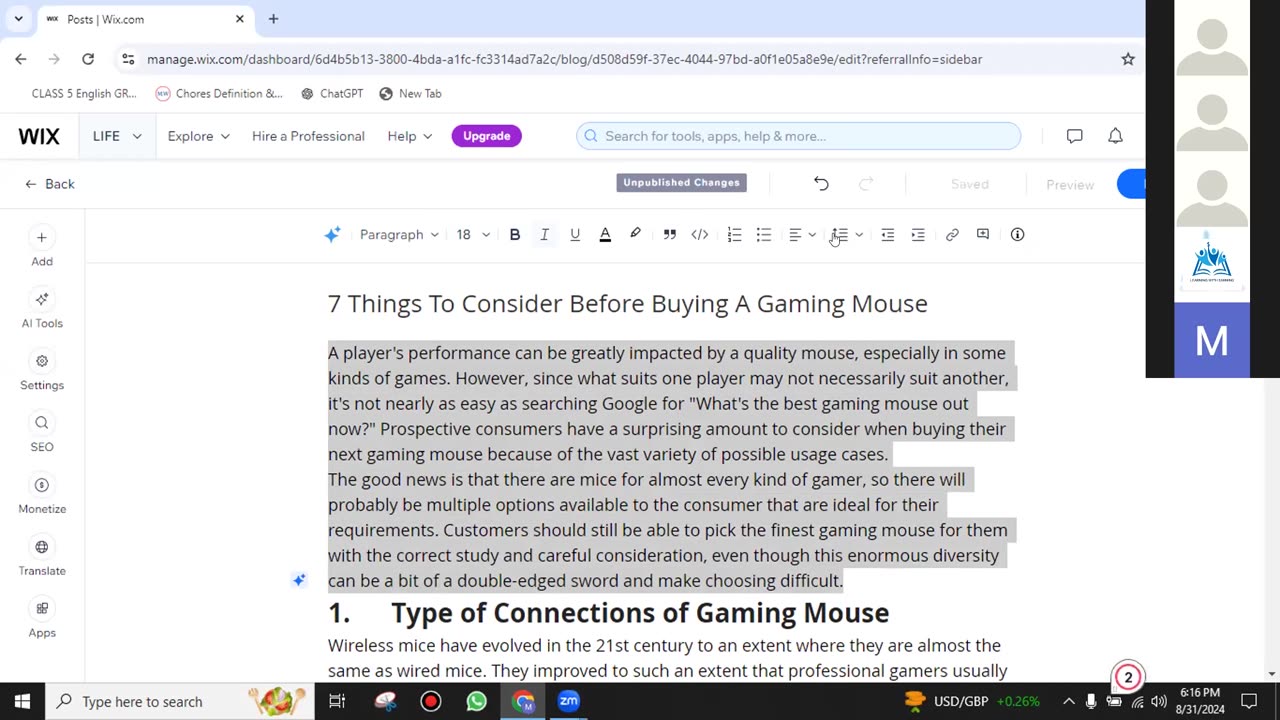Toggle bold formatting in editor toolbar
This screenshot has height=720, width=1280.
click(x=515, y=235)
